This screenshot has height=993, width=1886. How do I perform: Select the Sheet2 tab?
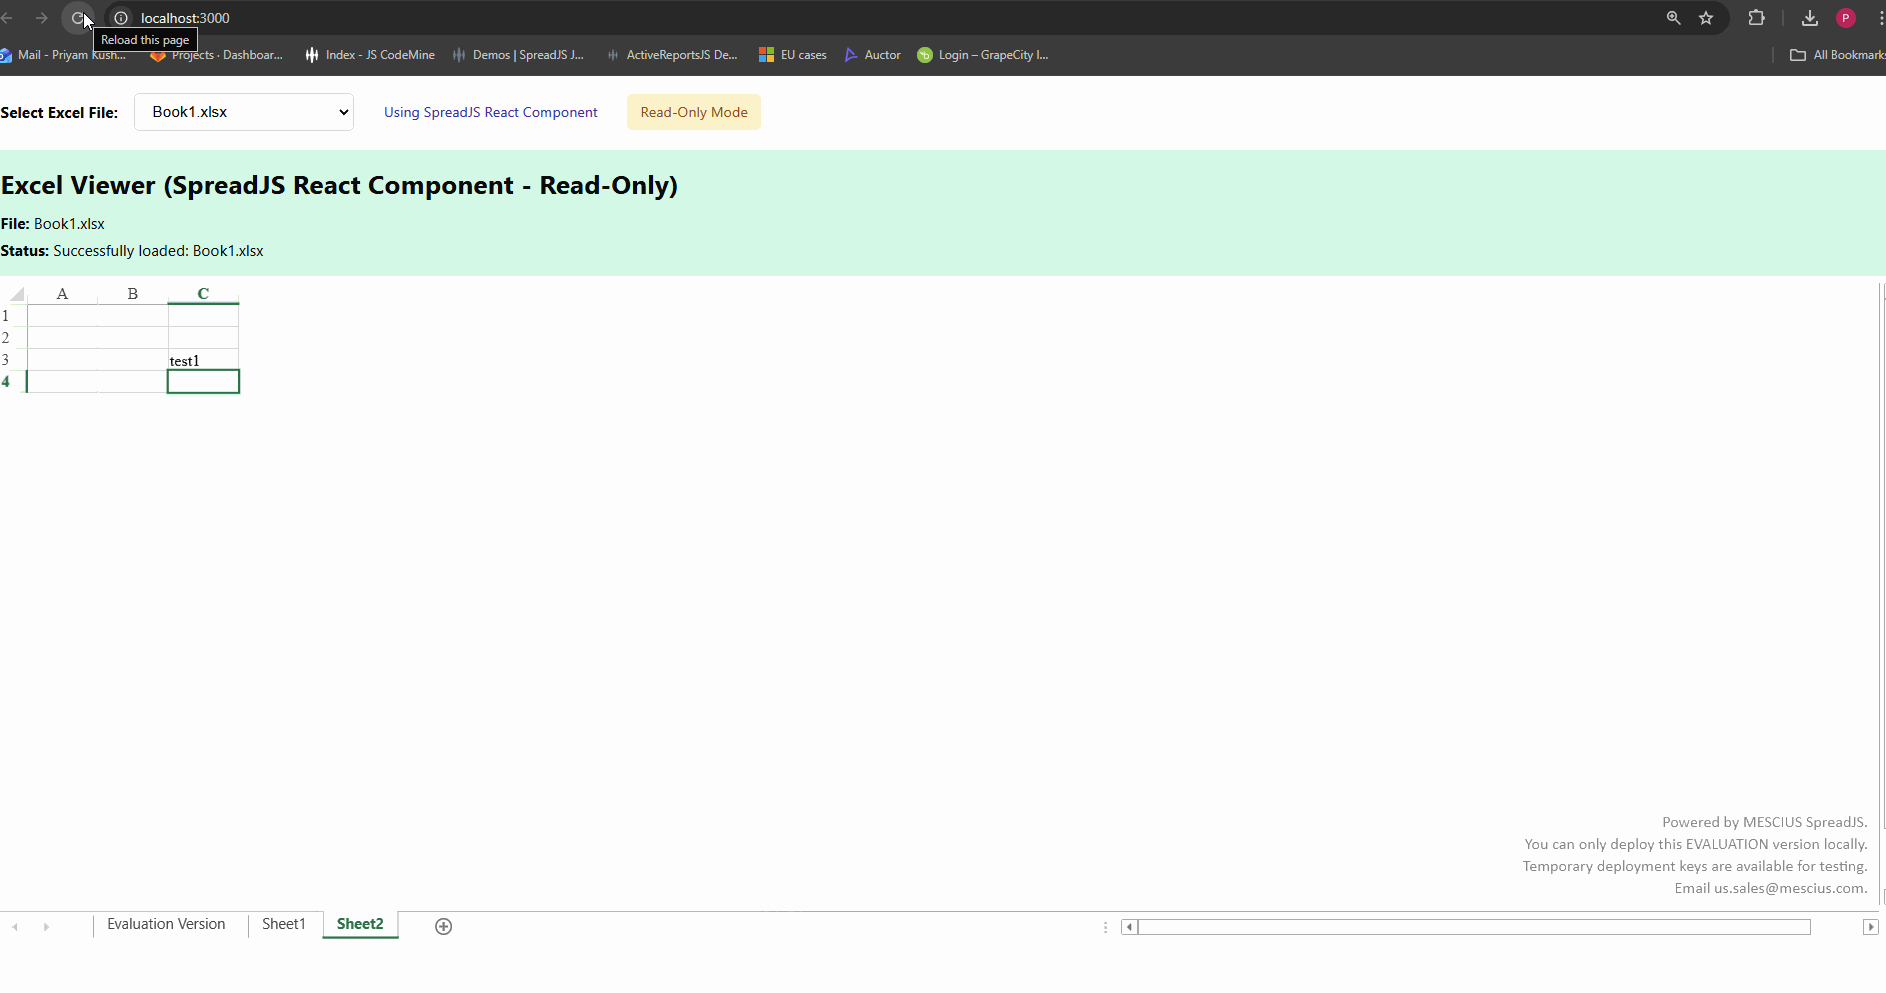(360, 924)
